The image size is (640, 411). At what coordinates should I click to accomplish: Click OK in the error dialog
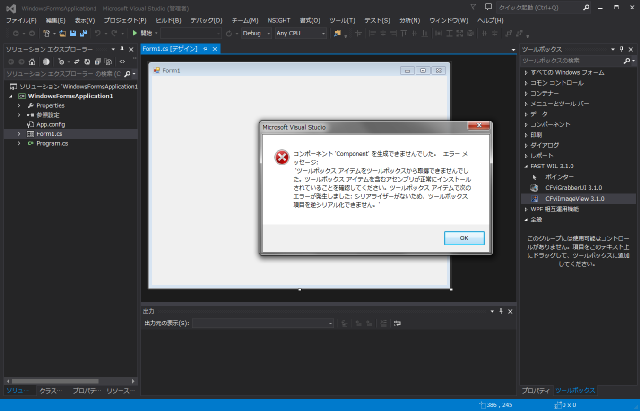click(x=464, y=238)
